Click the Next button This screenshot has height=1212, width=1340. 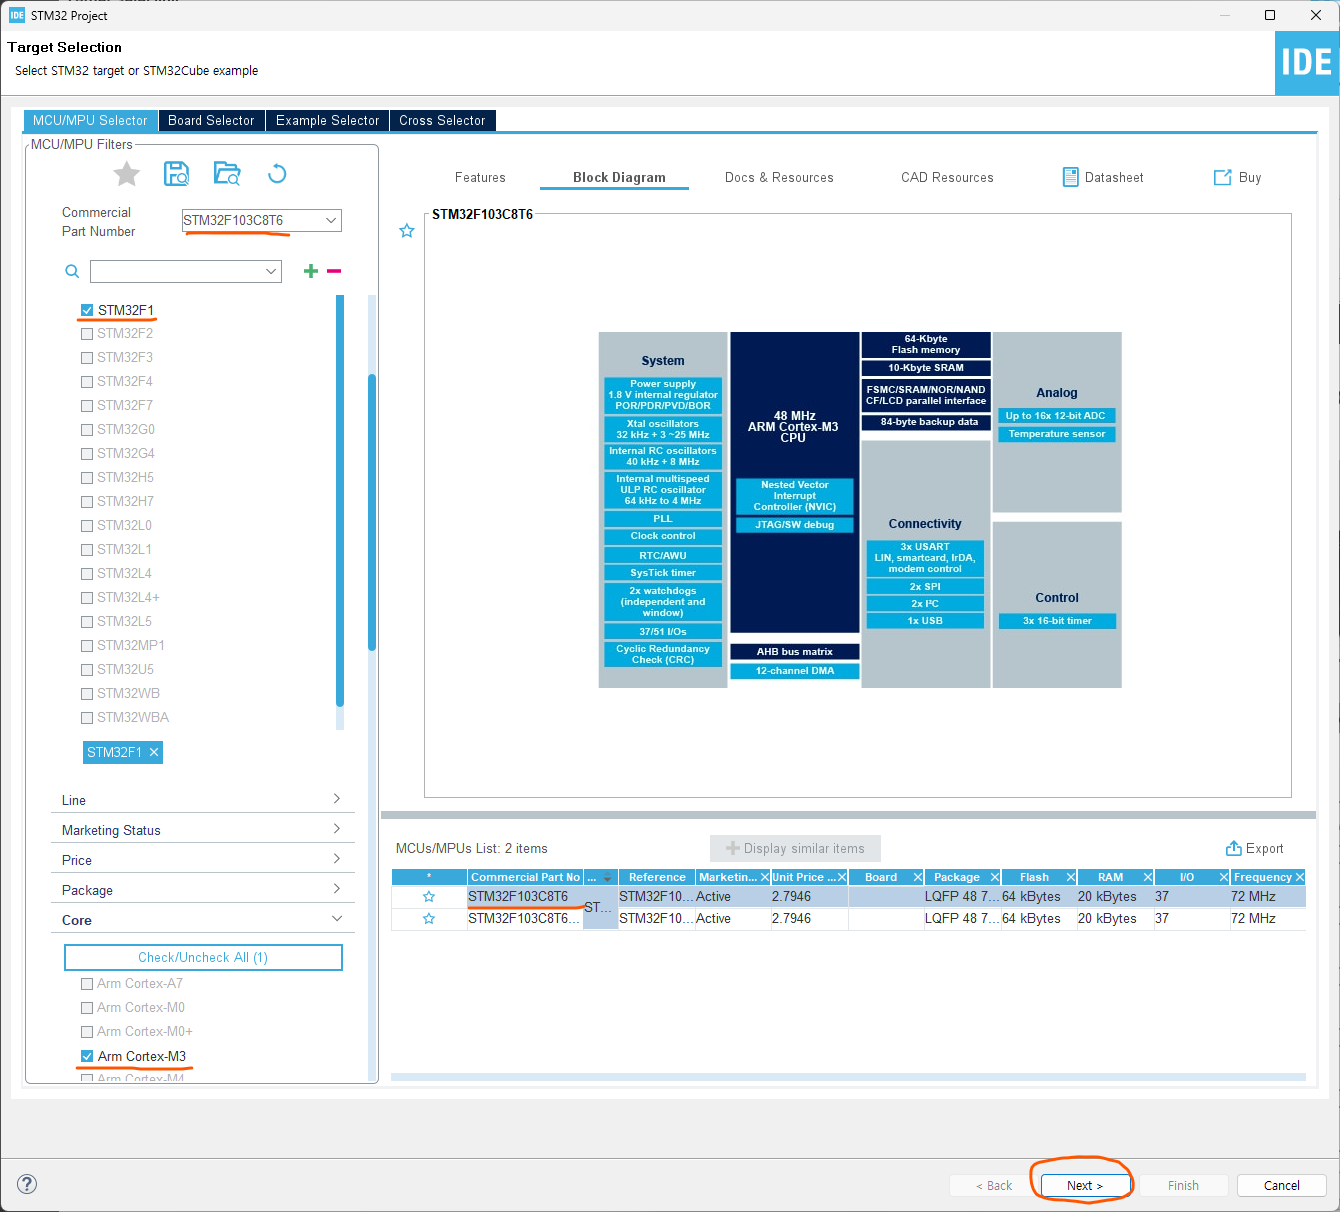[1085, 1185]
